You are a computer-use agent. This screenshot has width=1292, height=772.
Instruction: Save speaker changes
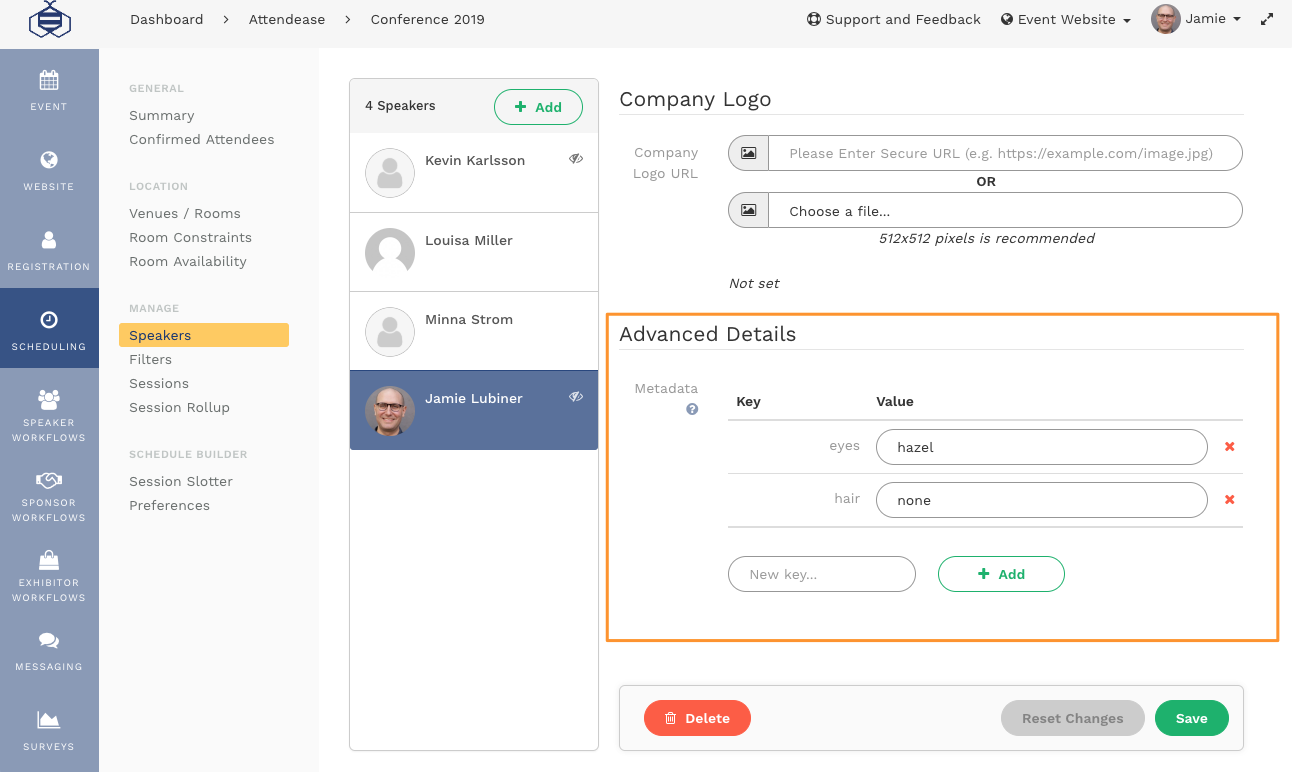1192,718
